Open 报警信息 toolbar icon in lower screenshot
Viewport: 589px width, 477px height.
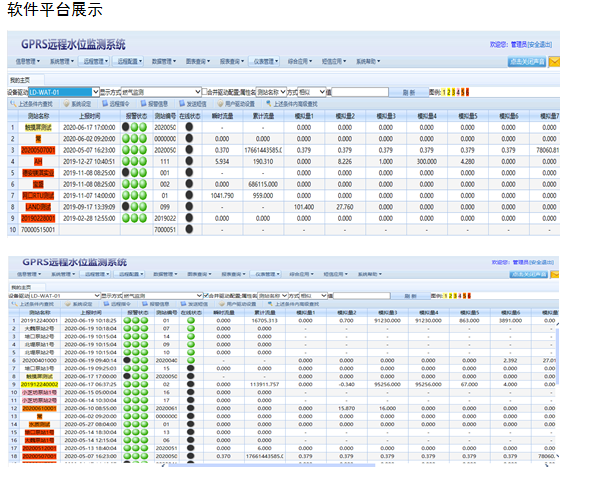(x=145, y=303)
